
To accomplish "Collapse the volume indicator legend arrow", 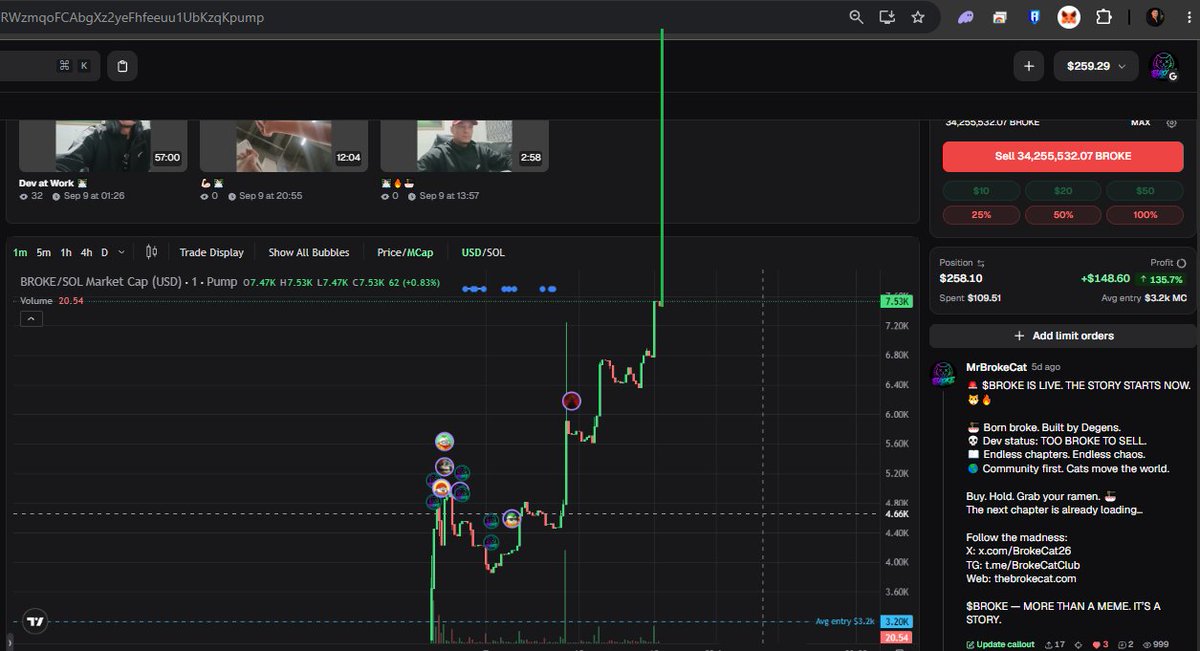I will (x=30, y=319).
